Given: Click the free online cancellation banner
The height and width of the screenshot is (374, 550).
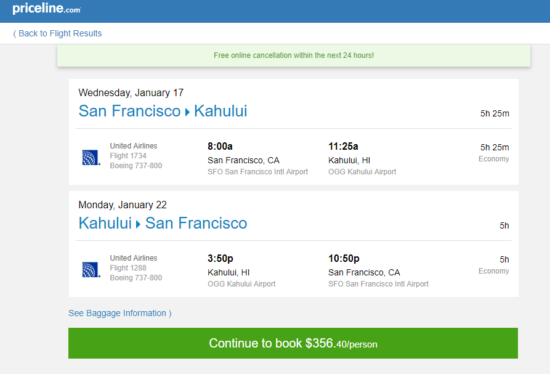Looking at the screenshot, I should pyautogui.click(x=294, y=55).
